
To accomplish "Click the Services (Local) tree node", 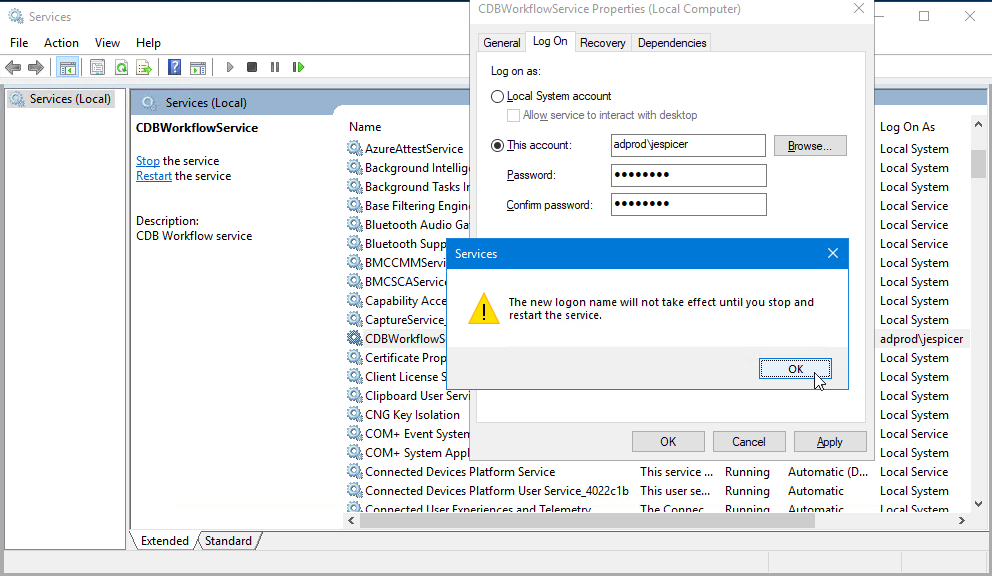I will [61, 99].
